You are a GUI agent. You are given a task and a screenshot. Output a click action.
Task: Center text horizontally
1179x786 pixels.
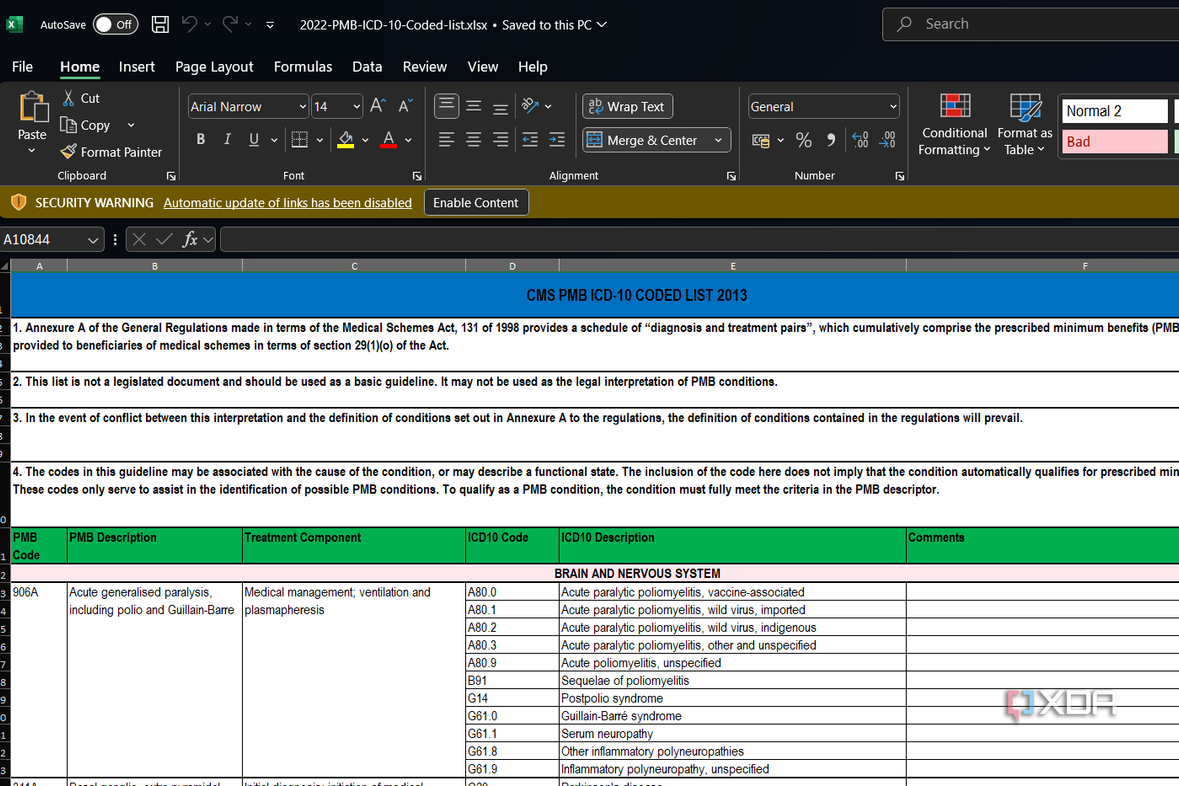tap(474, 139)
